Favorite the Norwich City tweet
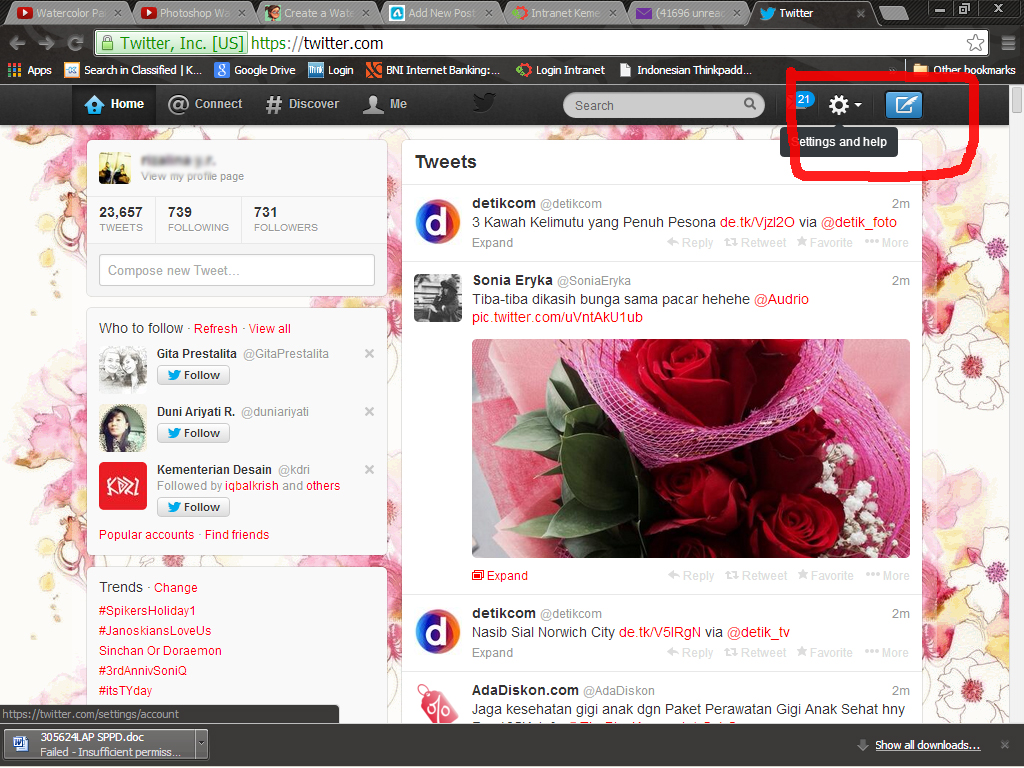 pyautogui.click(x=824, y=653)
